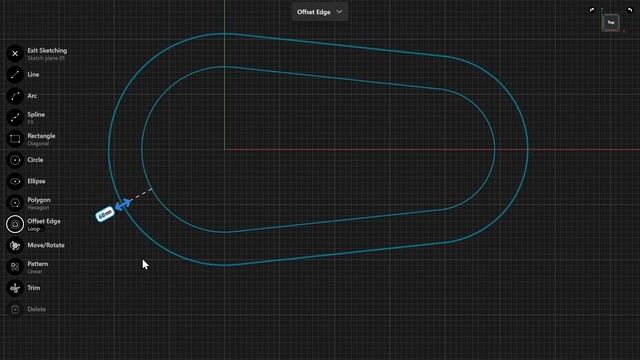Screen dimensions: 640x360
Task: Click the Top face of orientation cube
Action: [x=611, y=22]
